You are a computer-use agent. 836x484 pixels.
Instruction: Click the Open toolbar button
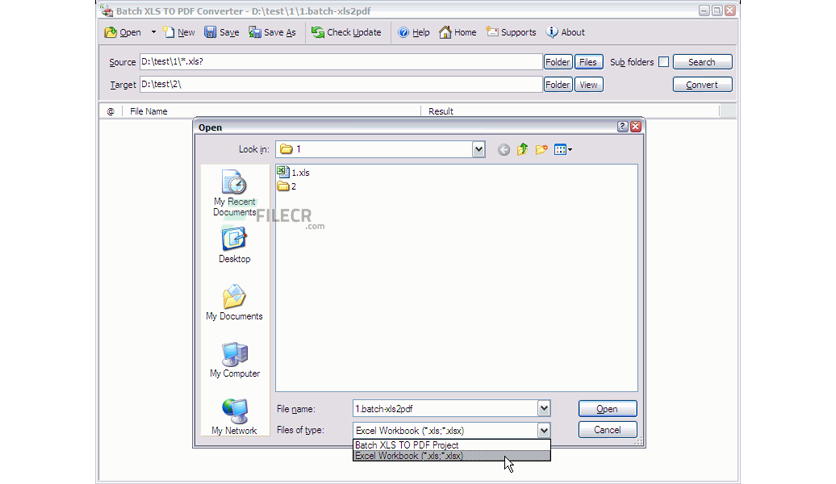click(x=123, y=33)
